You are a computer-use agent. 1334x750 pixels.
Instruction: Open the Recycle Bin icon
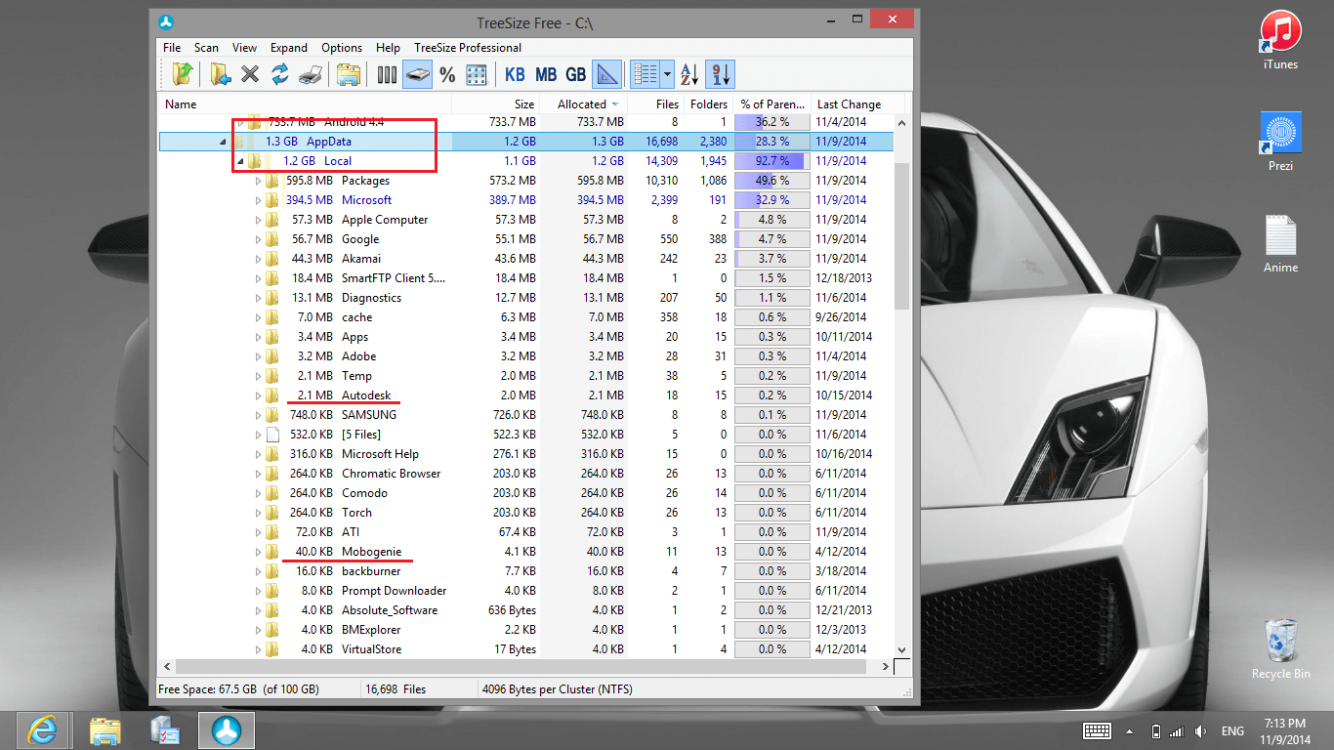[x=1280, y=648]
